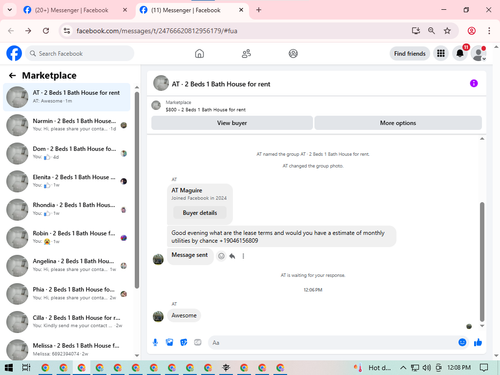This screenshot has width=500, height=375.
Task: Open the Windows notification center
Action: (484, 368)
